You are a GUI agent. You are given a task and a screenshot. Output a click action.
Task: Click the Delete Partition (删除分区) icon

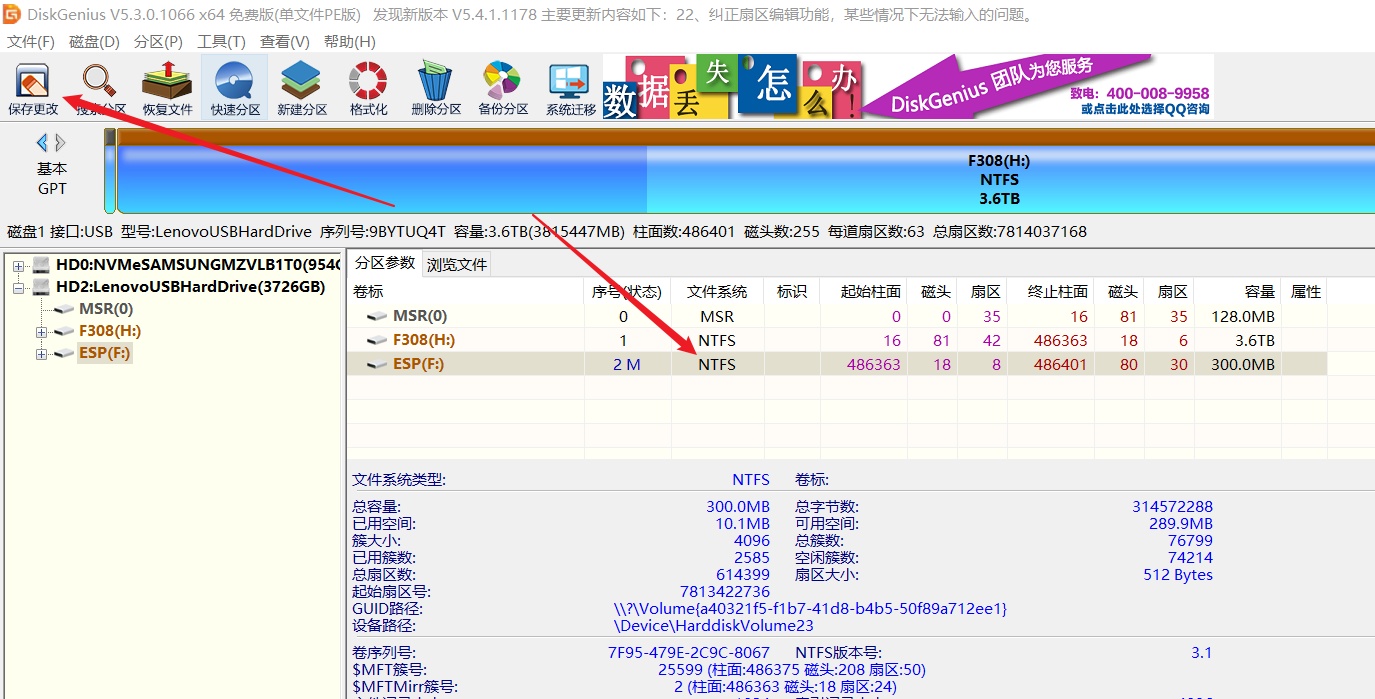[436, 88]
